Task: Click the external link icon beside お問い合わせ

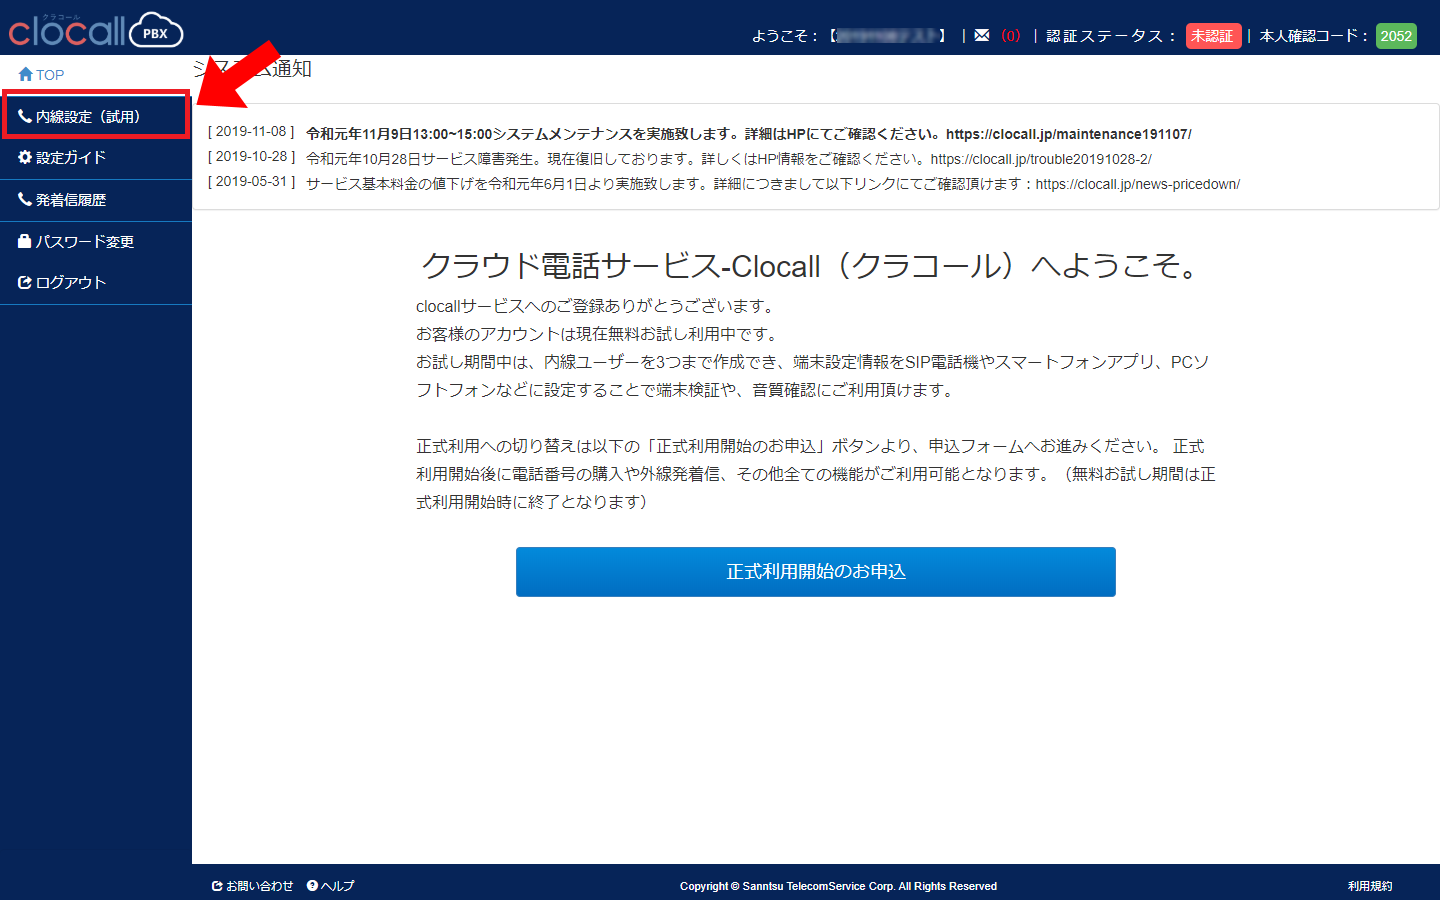Action: 217,886
